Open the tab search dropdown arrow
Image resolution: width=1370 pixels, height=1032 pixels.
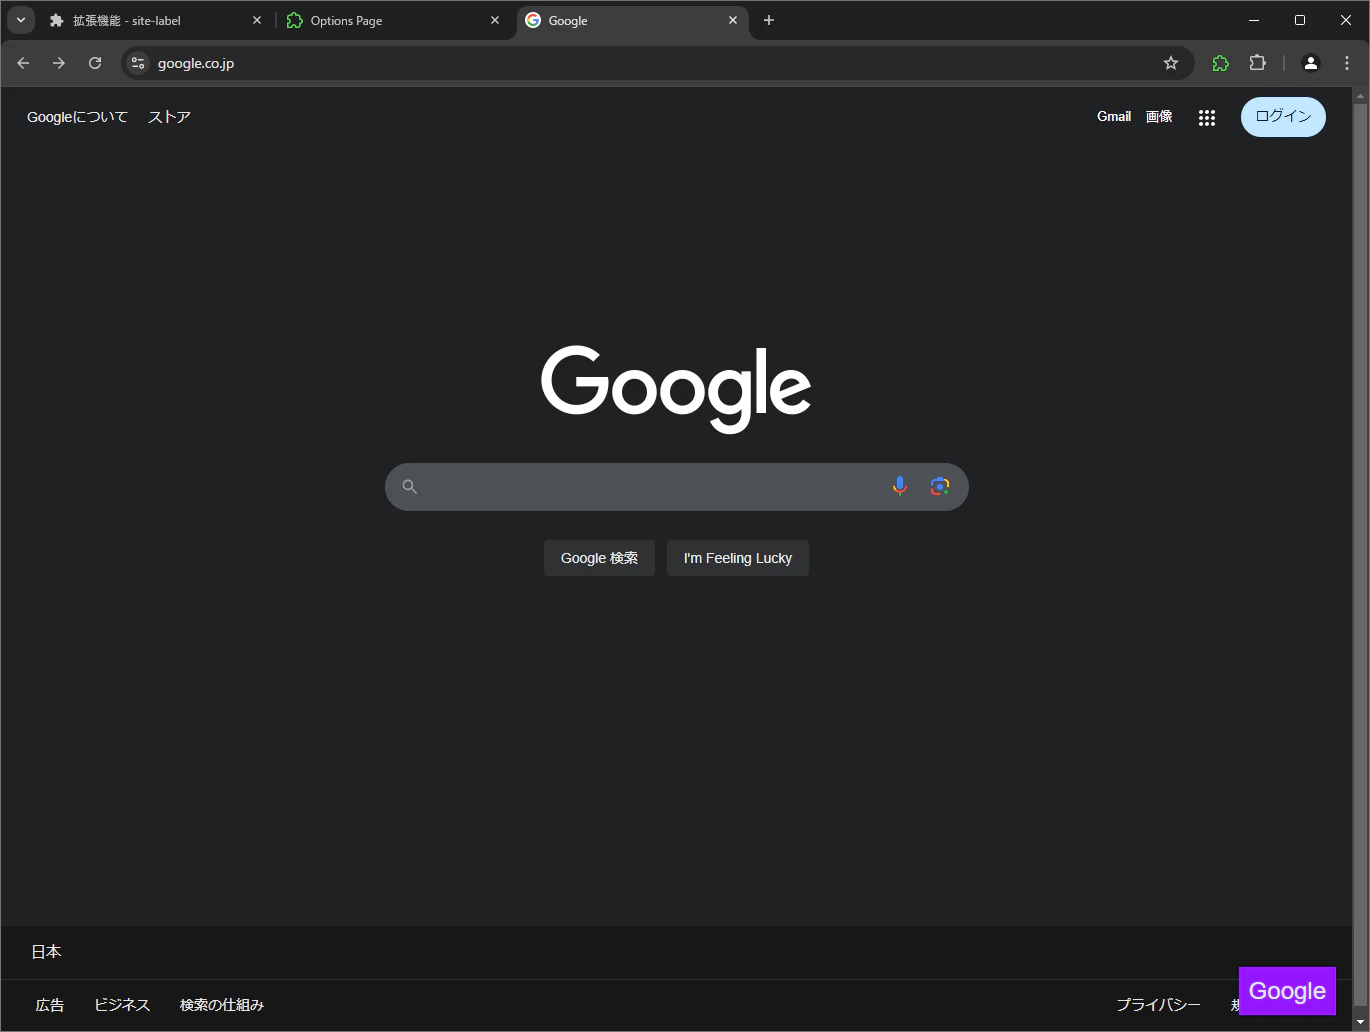point(20,20)
